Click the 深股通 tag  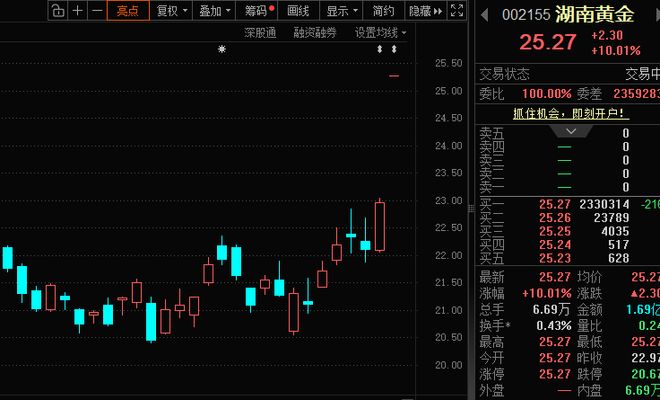[x=260, y=33]
